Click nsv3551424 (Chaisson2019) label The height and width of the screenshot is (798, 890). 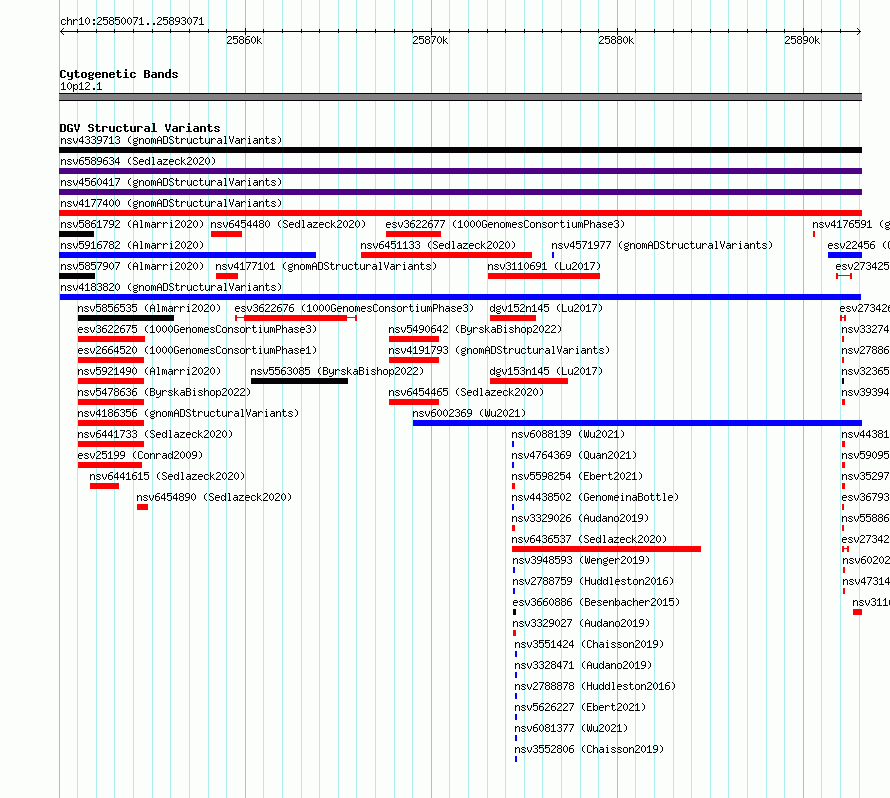point(589,644)
